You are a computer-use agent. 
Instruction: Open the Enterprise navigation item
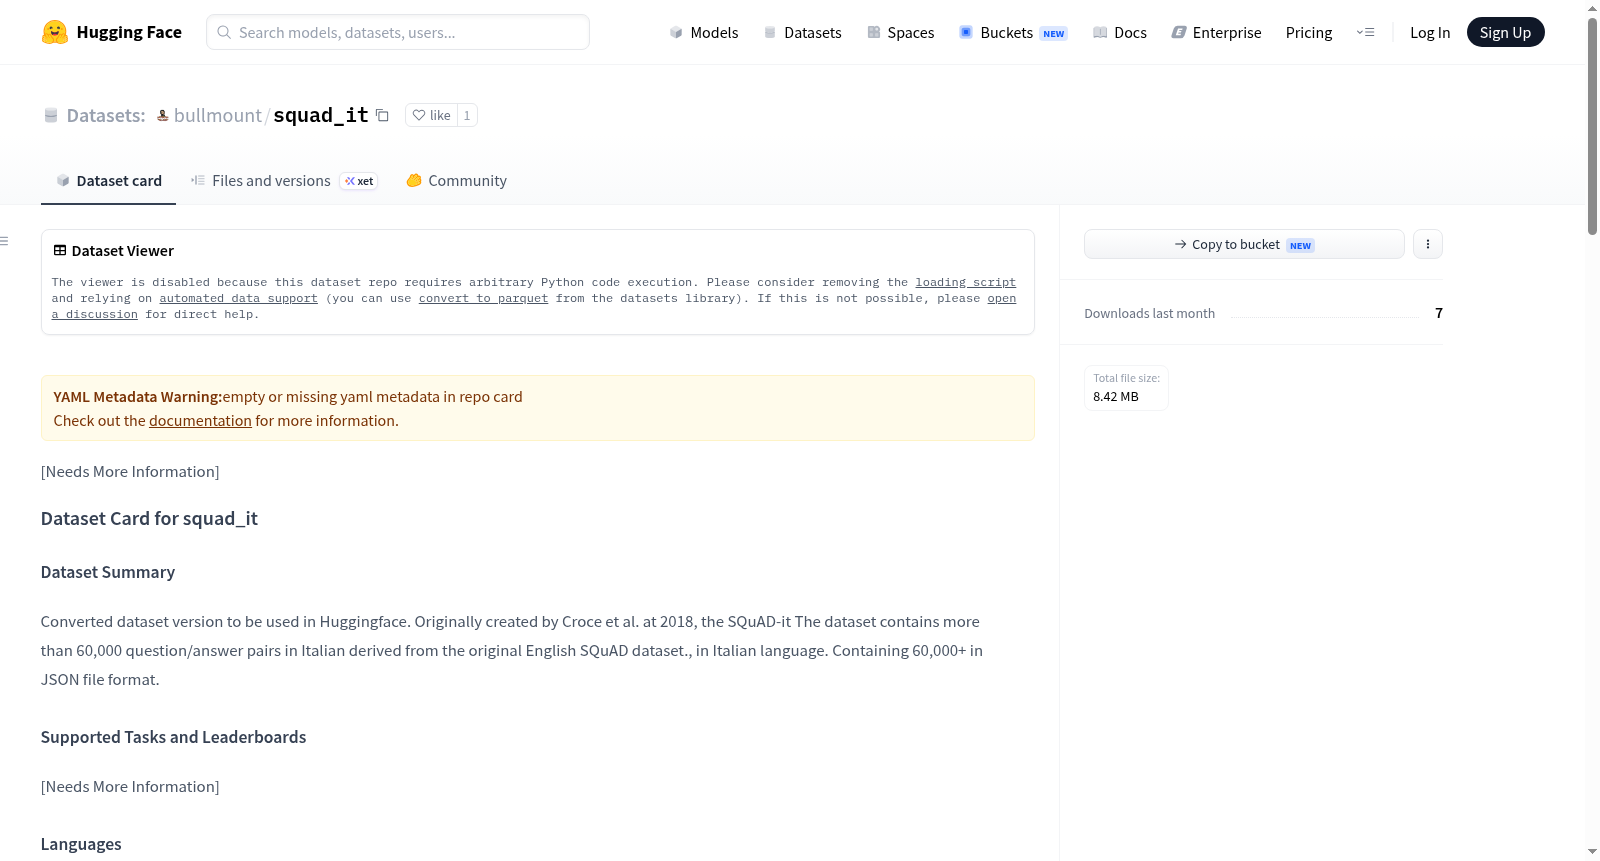point(1216,32)
